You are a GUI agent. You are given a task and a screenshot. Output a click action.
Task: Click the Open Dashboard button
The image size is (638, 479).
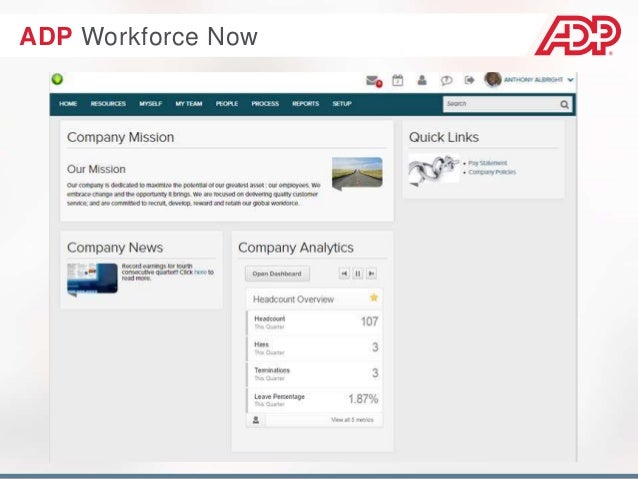277,273
